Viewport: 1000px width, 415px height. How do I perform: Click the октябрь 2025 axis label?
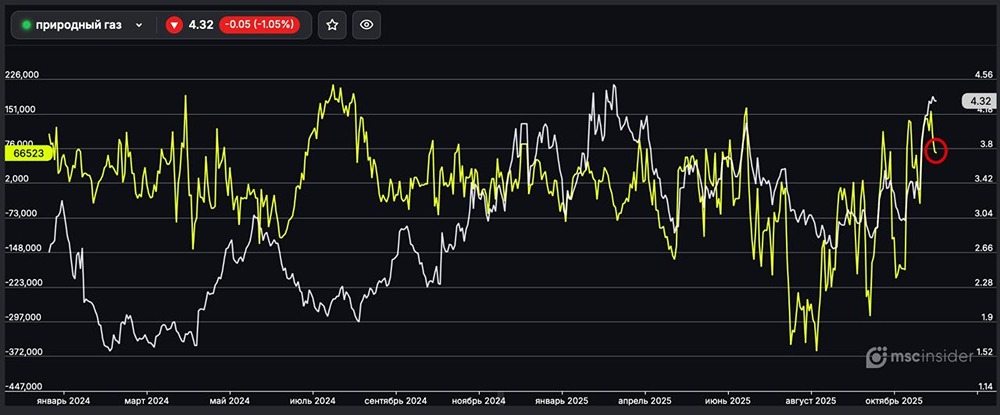tap(892, 400)
